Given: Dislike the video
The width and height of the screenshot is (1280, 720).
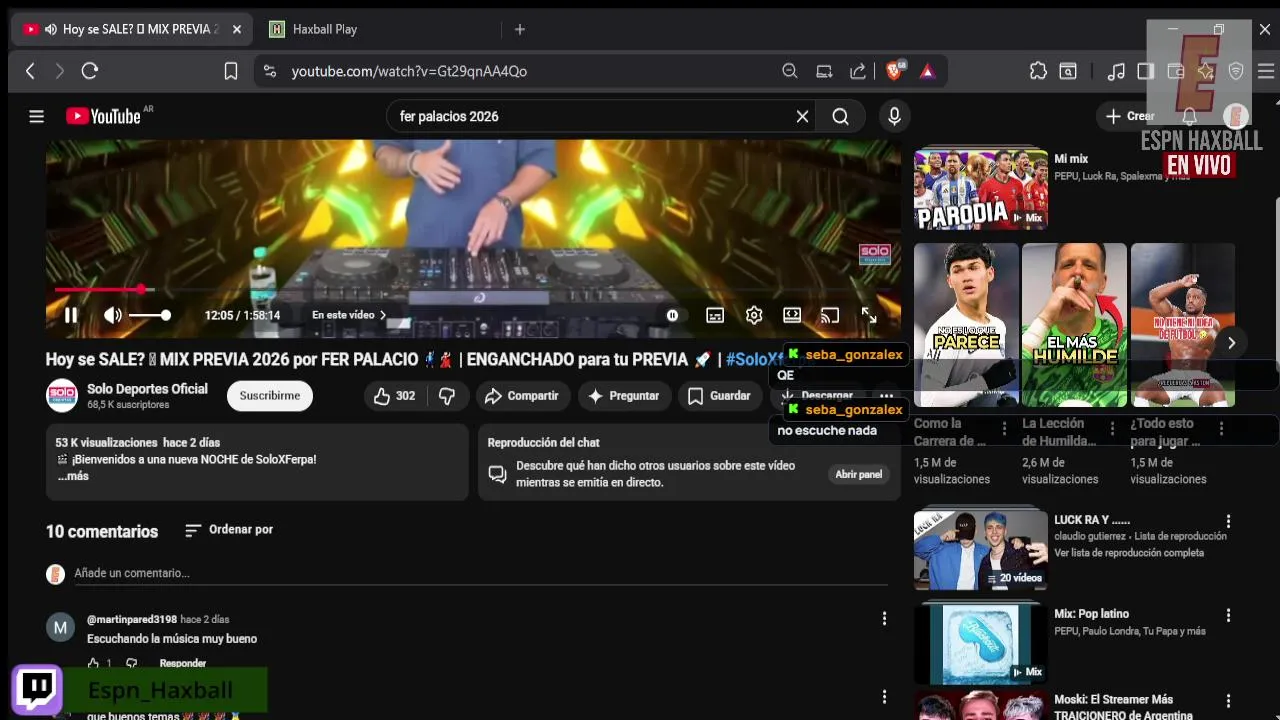Looking at the screenshot, I should (447, 396).
